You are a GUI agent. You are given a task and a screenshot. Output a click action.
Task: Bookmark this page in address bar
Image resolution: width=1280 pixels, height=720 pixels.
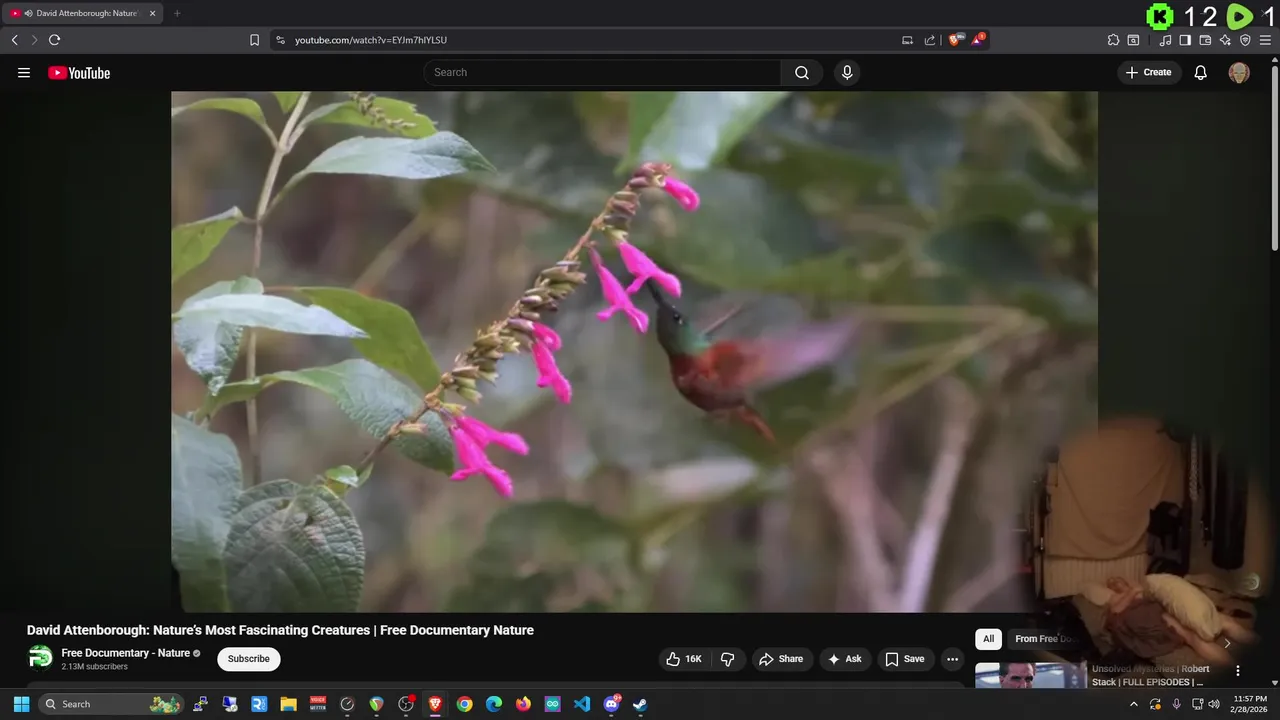254,40
